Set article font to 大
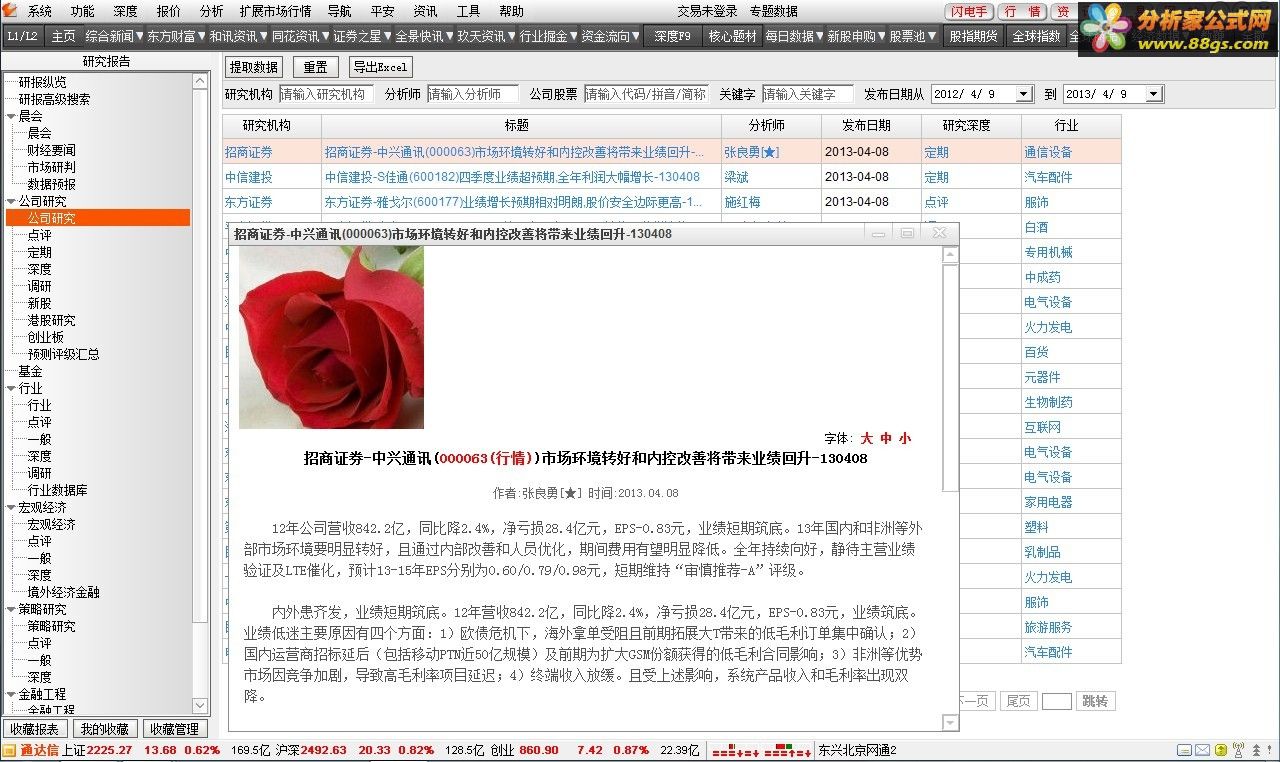1280x762 pixels. tap(867, 438)
